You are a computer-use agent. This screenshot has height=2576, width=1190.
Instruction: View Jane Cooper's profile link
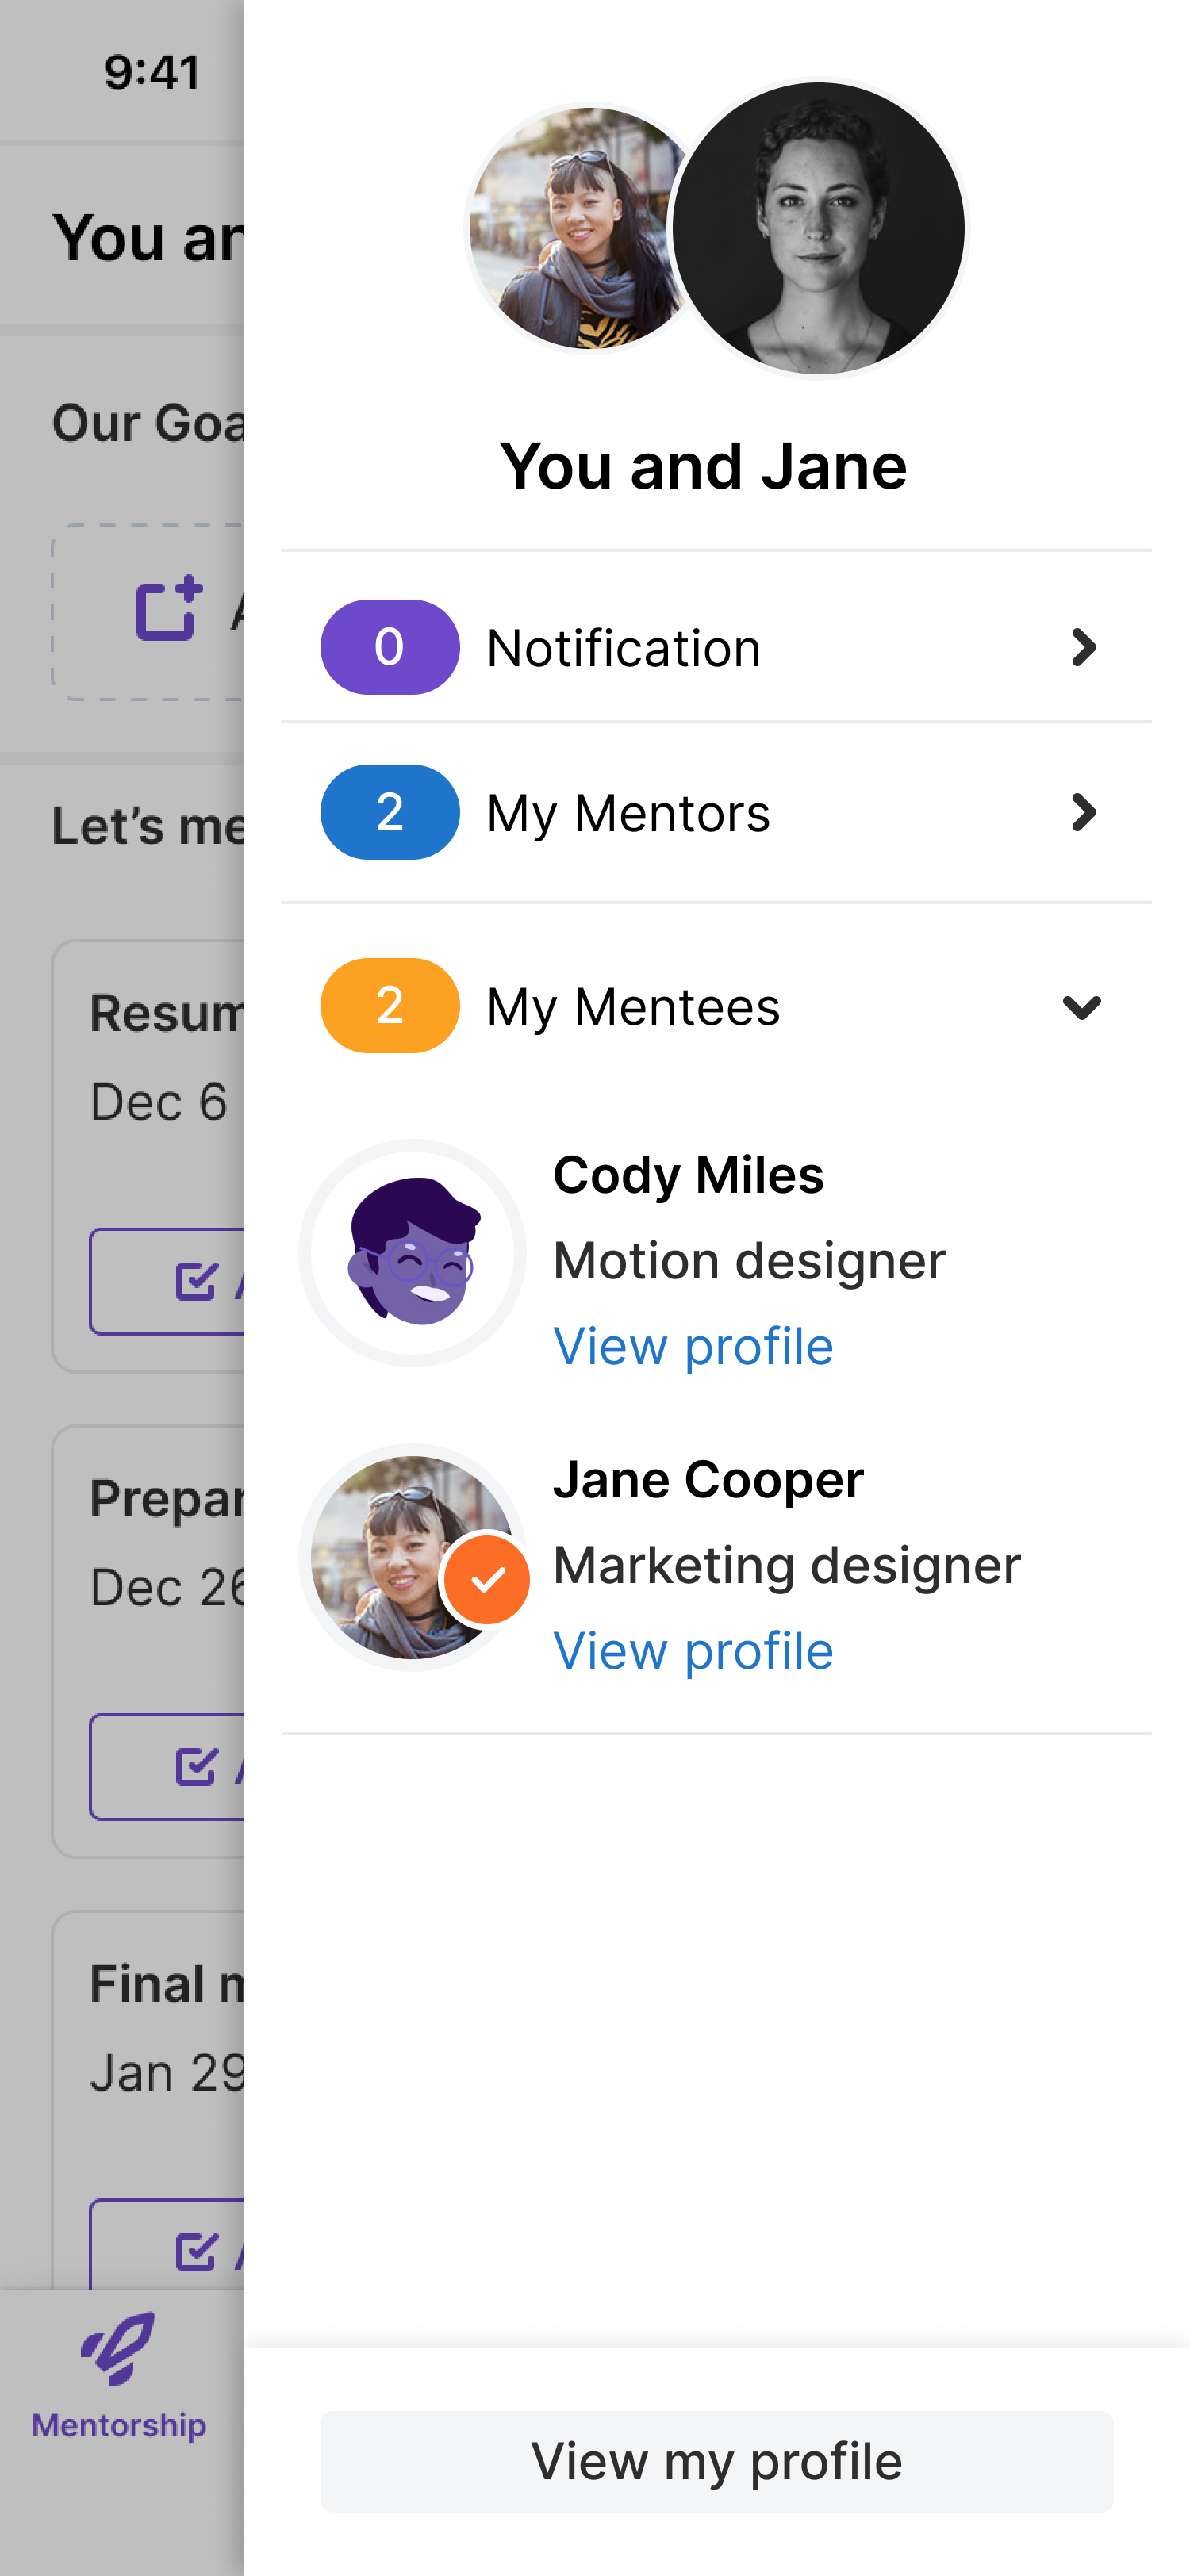(693, 1650)
